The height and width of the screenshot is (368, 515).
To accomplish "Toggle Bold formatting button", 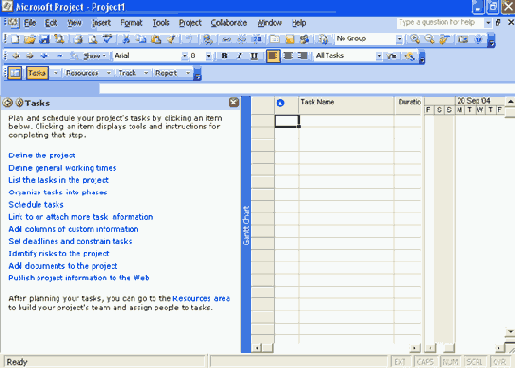I will tap(224, 56).
